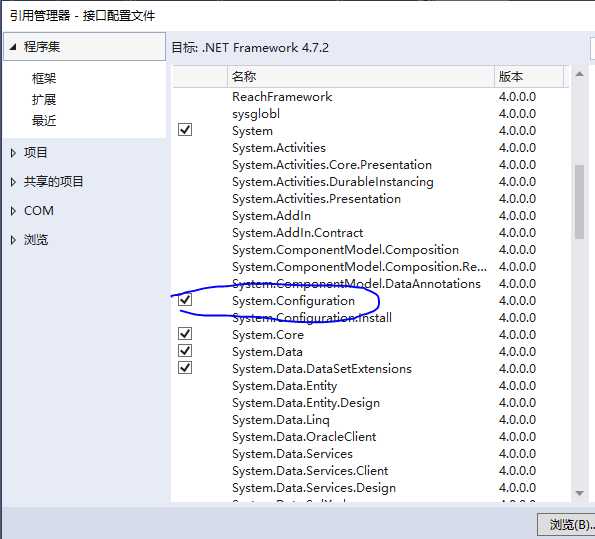Select System.Data.Services.Design row
The height and width of the screenshot is (539, 595).
pyautogui.click(x=371, y=488)
